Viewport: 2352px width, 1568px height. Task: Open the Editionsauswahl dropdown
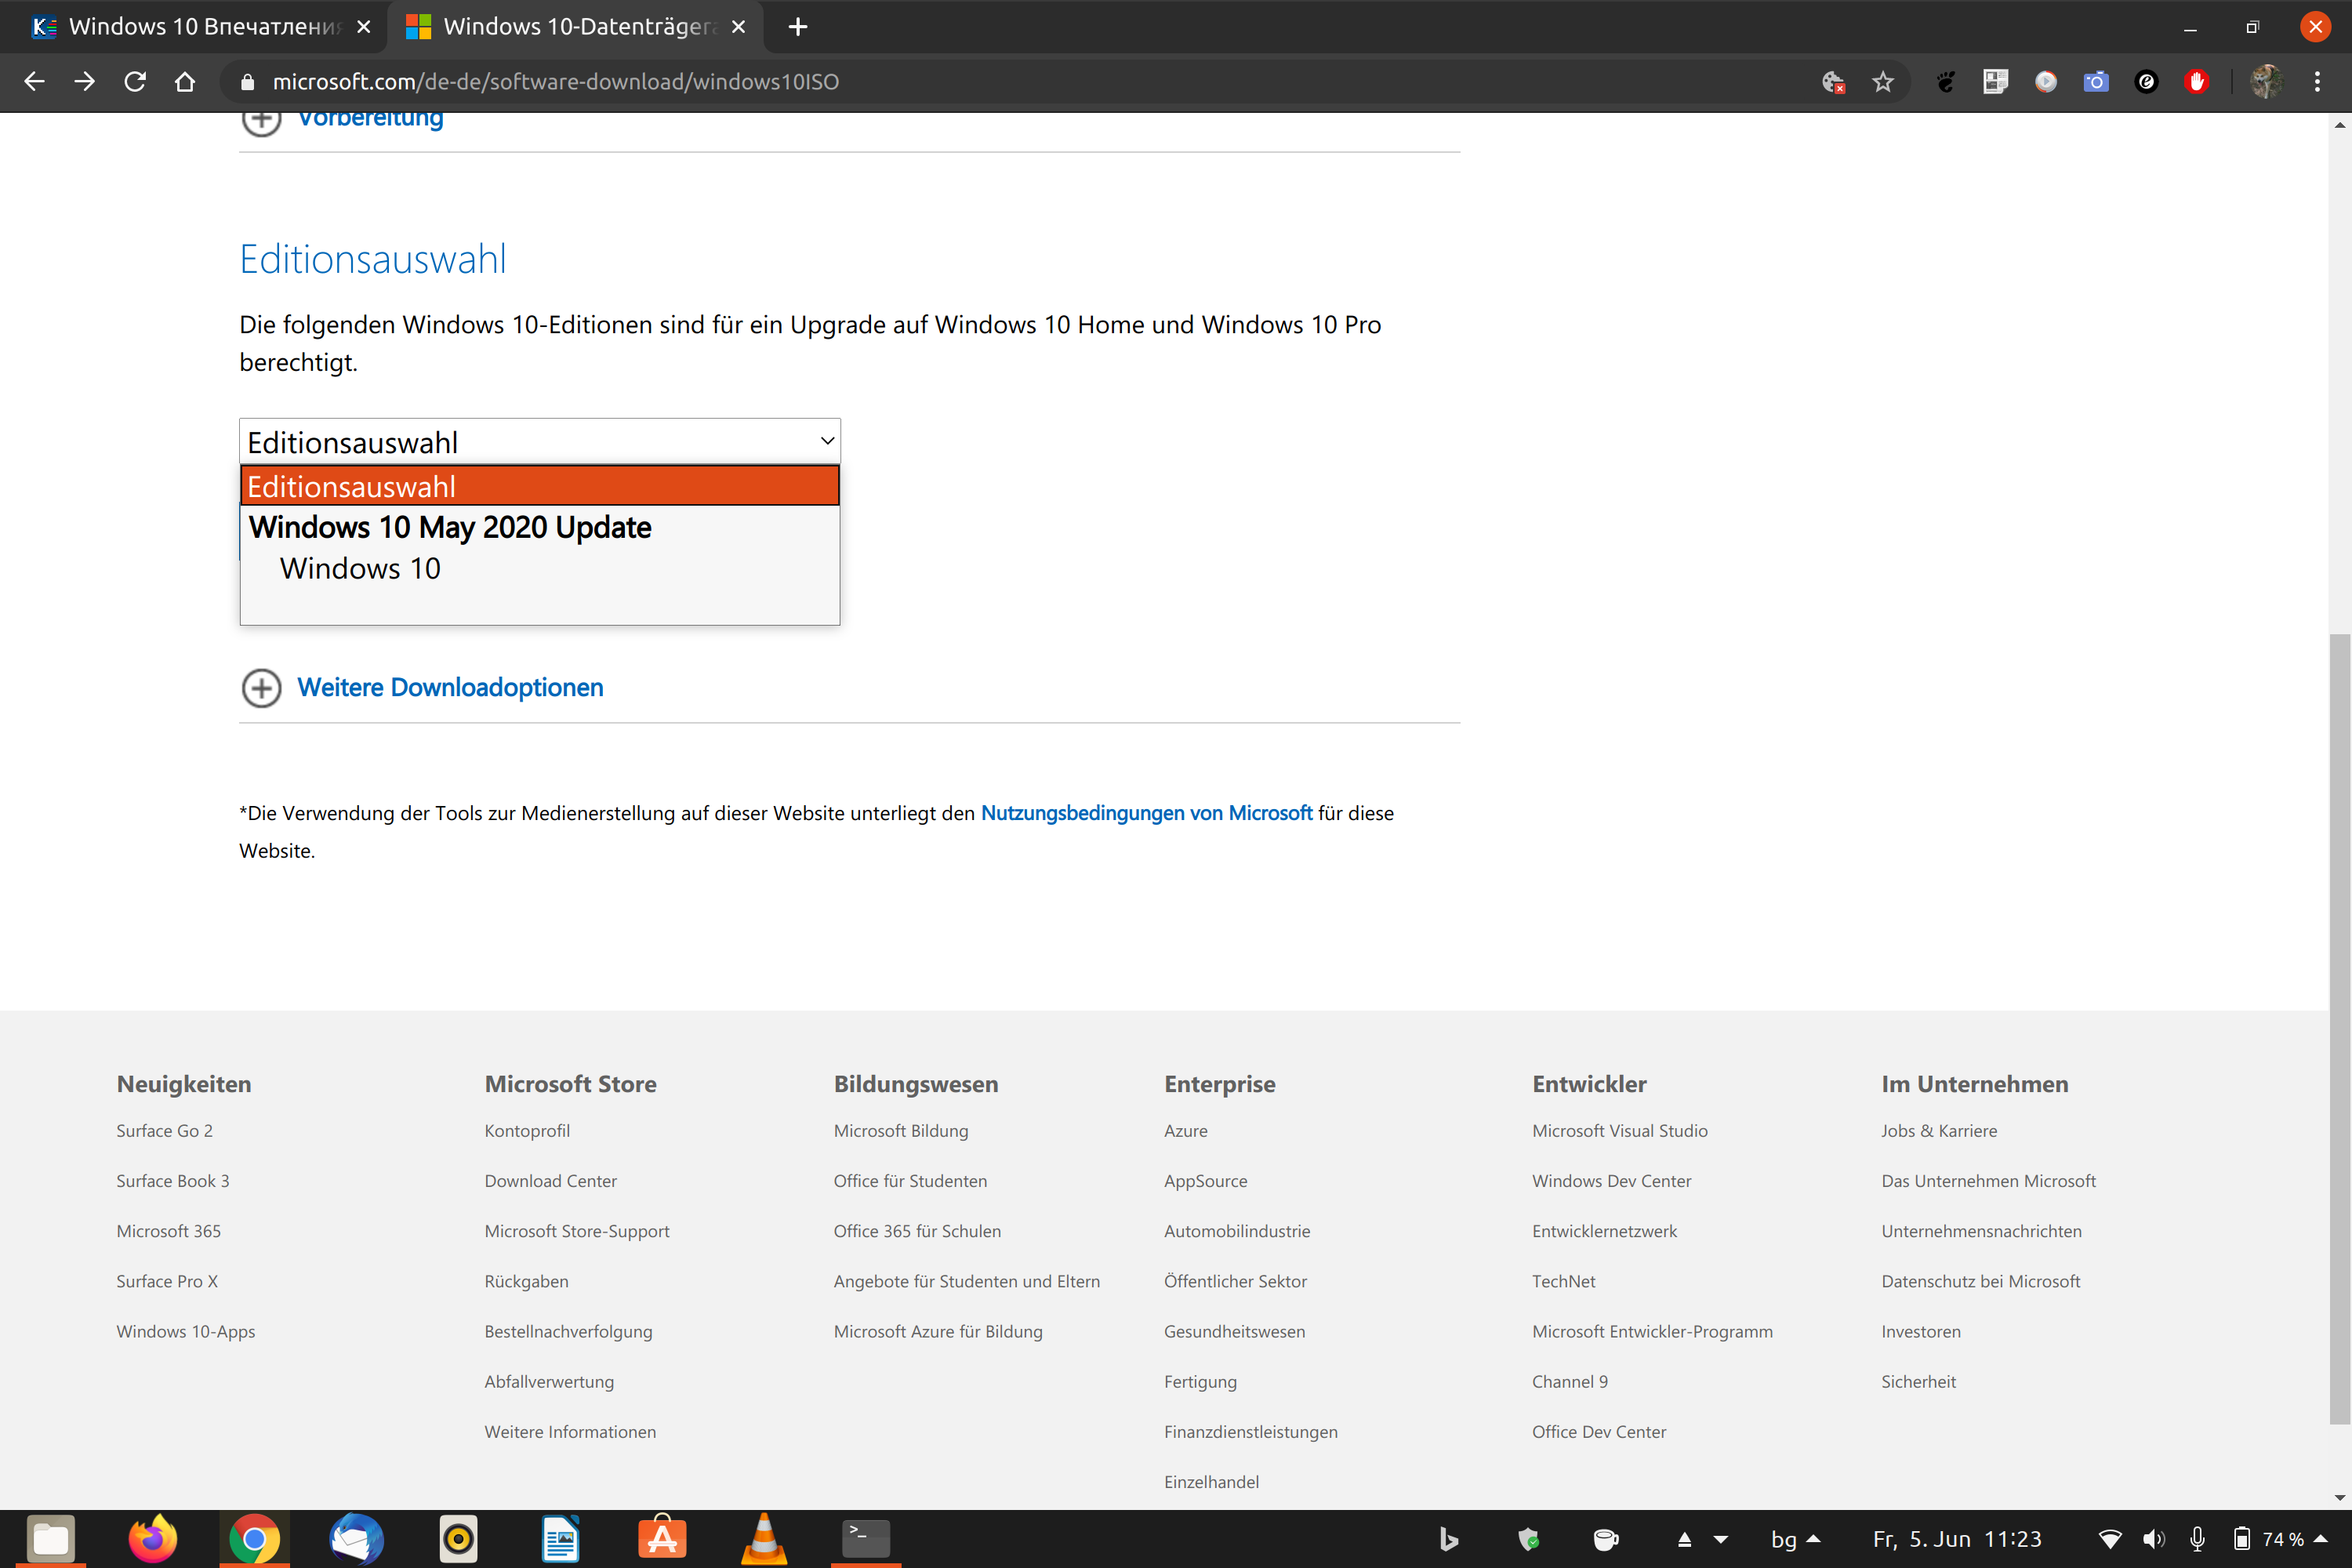[539, 441]
